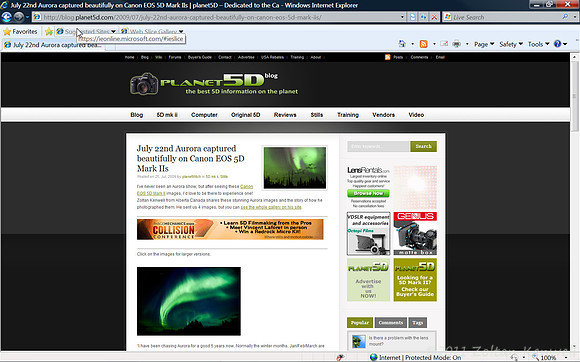Run a search with the magnifier icon
580x362 pixels.
[565, 17]
